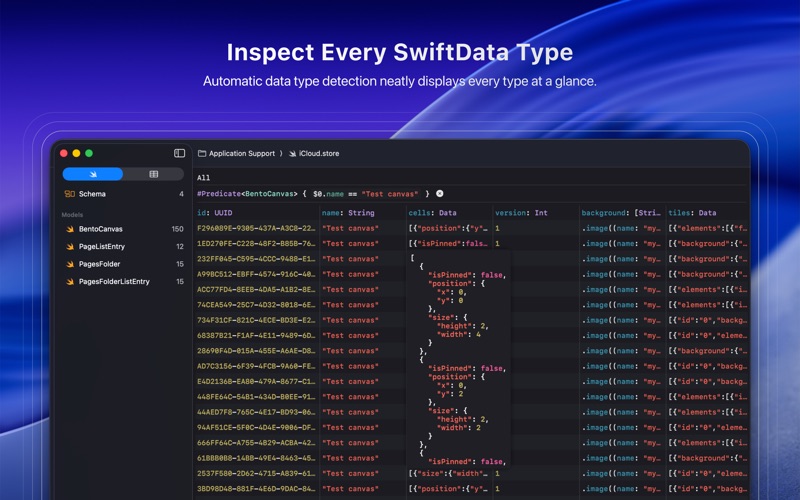Sort by the background column header
The height and width of the screenshot is (500, 800).
(621, 213)
